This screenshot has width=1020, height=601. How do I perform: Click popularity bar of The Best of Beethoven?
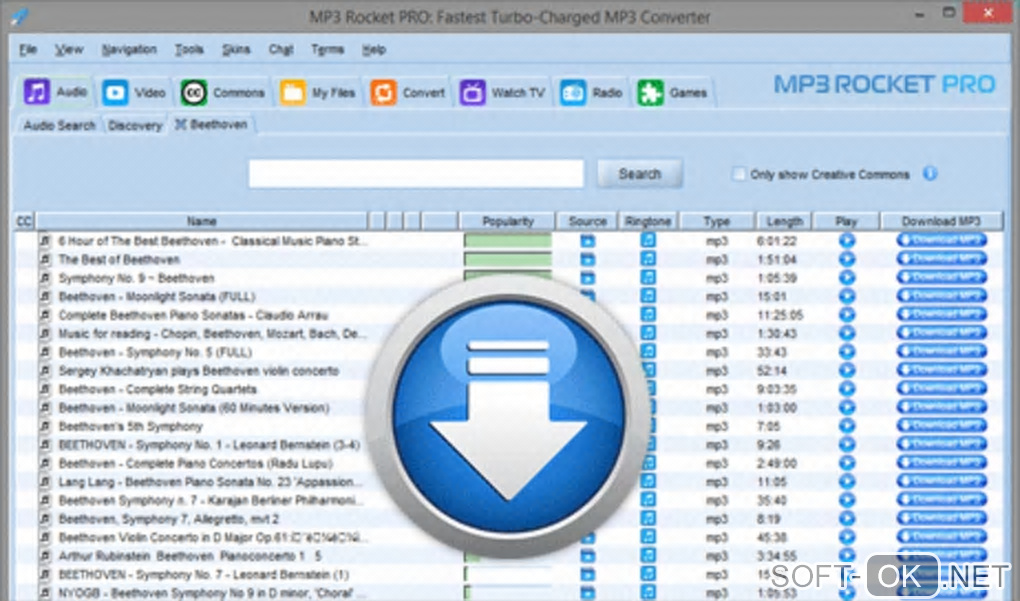click(507, 259)
